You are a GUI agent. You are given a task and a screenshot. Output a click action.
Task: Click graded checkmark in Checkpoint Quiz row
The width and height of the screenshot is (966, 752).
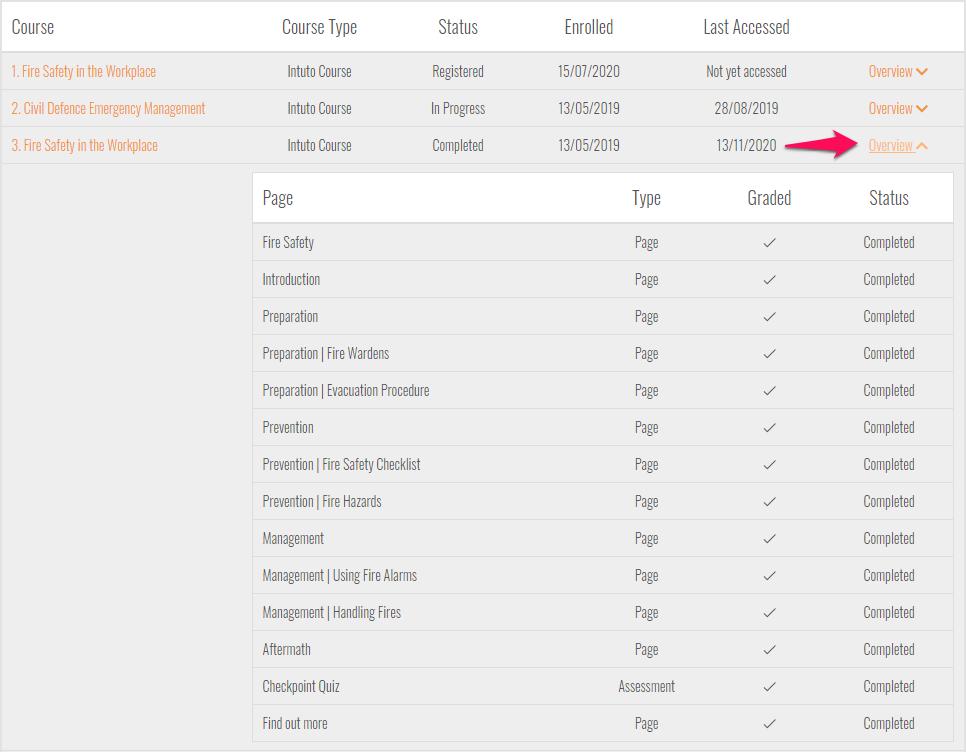[769, 687]
